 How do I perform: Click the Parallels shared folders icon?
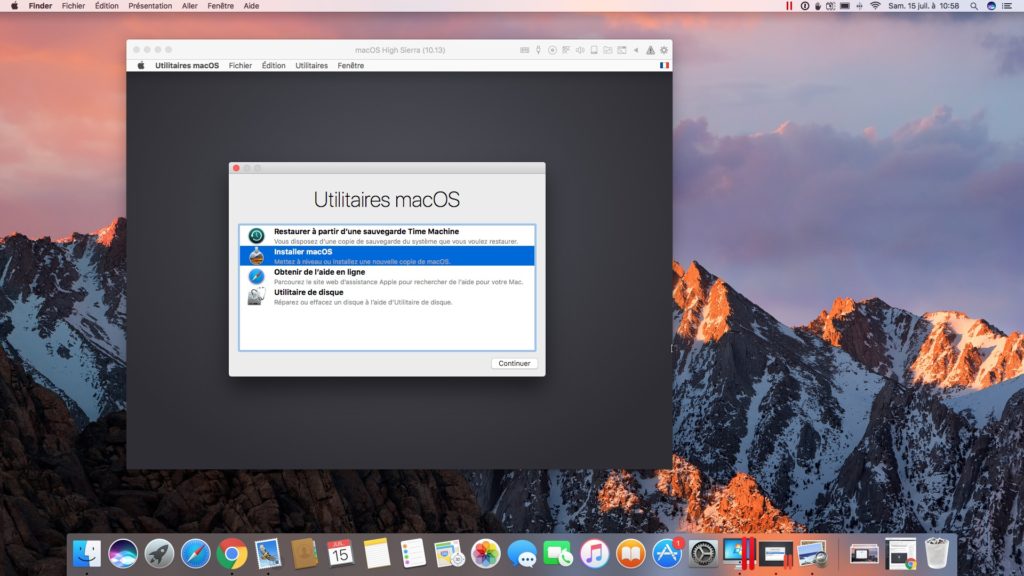tap(607, 50)
